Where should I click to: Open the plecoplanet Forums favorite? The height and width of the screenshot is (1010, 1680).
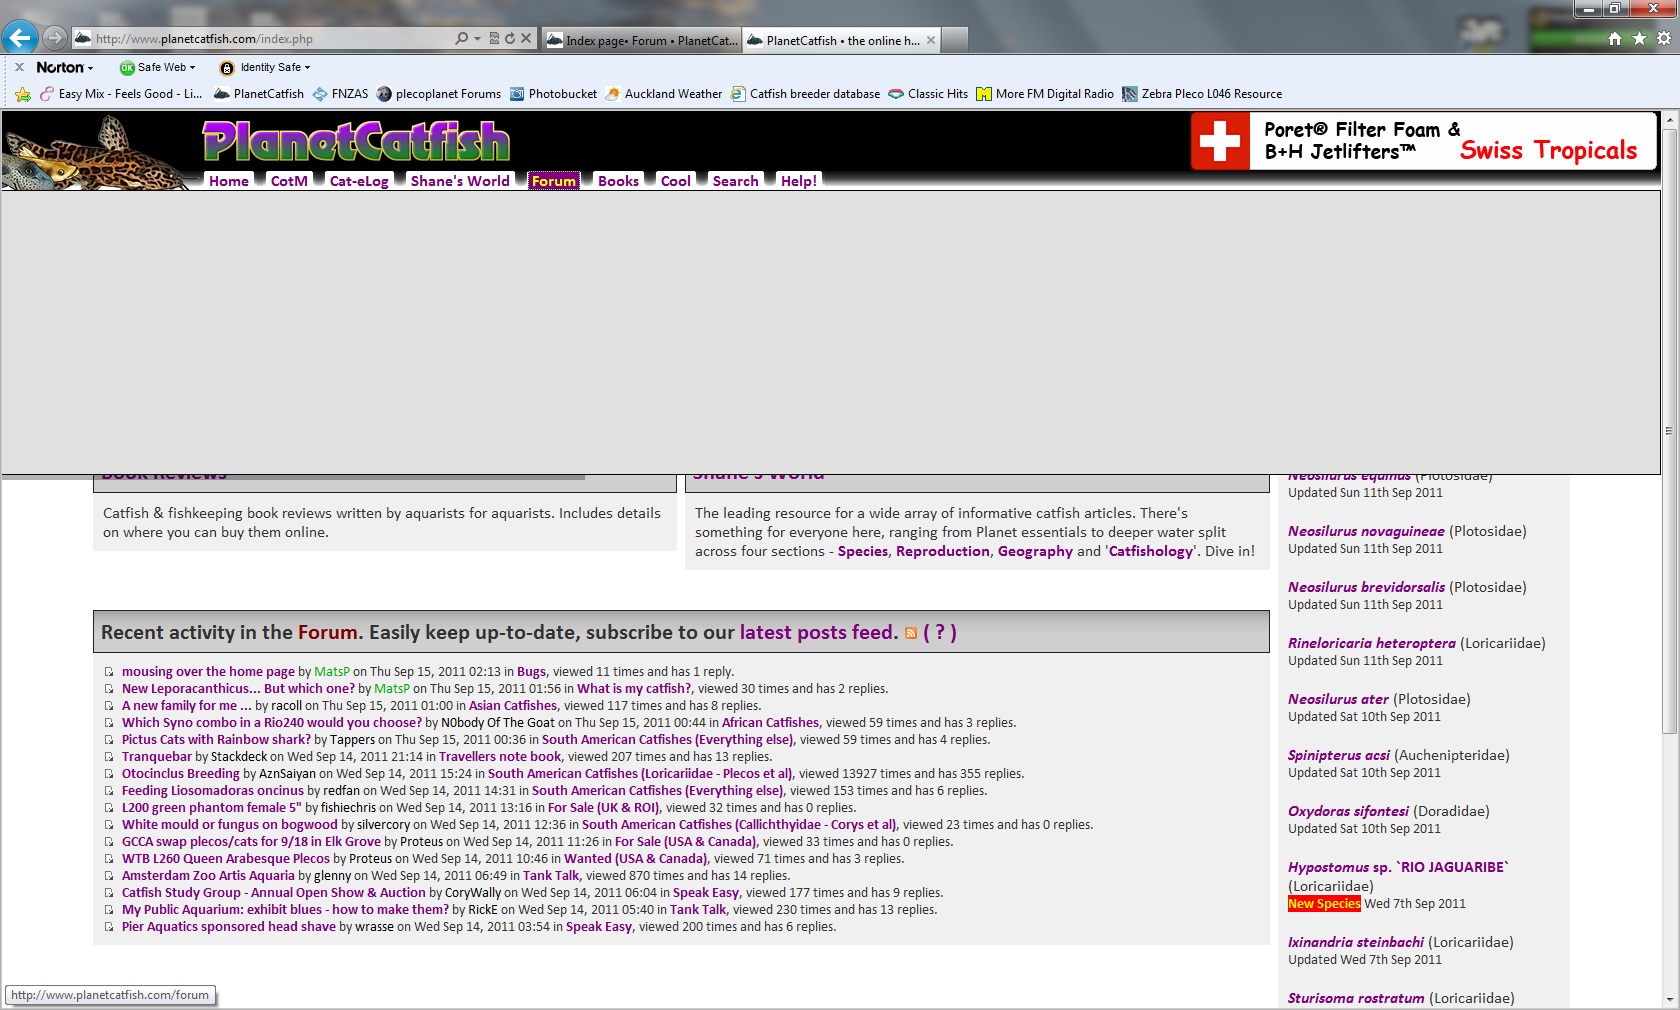[439, 94]
